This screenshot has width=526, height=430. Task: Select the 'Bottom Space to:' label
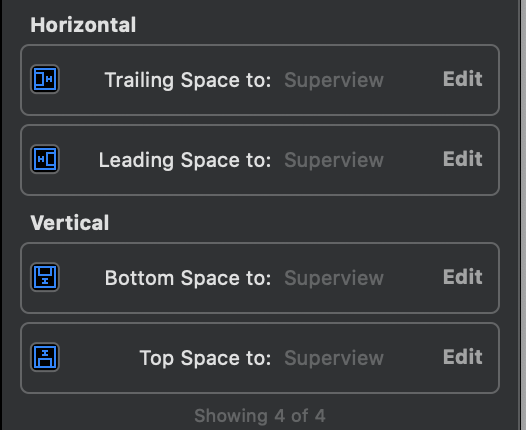[188, 278]
